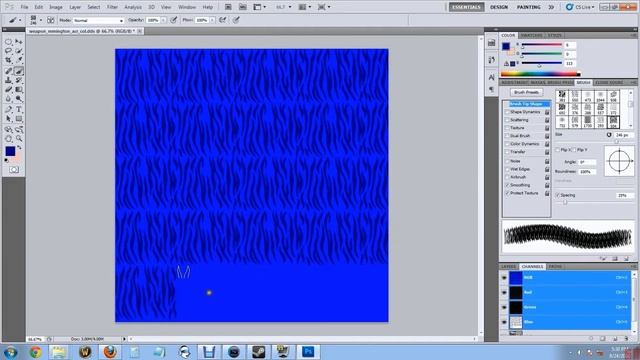Select the Lasso tool
This screenshot has width=640, height=360.
(8, 51)
